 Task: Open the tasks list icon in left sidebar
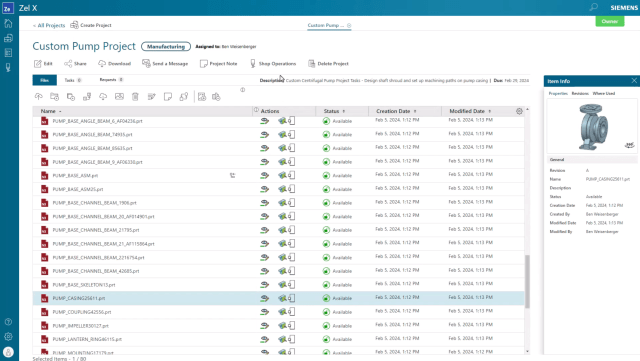click(8, 53)
